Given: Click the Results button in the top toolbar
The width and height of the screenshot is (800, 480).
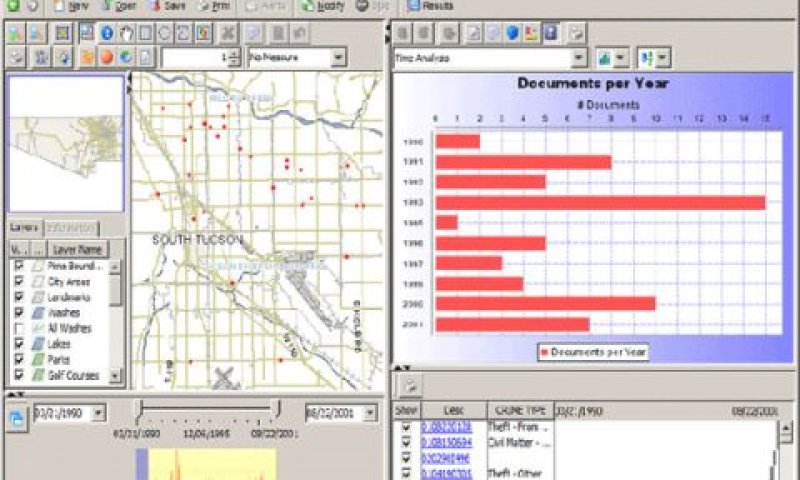Looking at the screenshot, I should (431, 6).
